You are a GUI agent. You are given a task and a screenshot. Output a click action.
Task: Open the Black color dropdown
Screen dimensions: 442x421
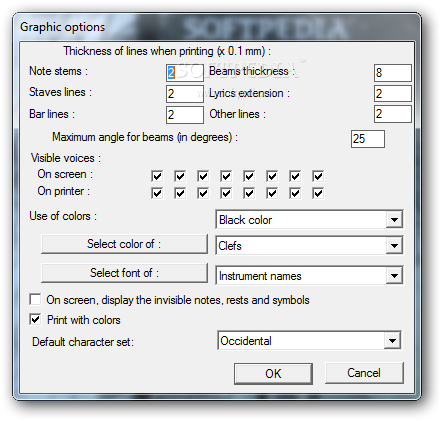[x=309, y=219]
